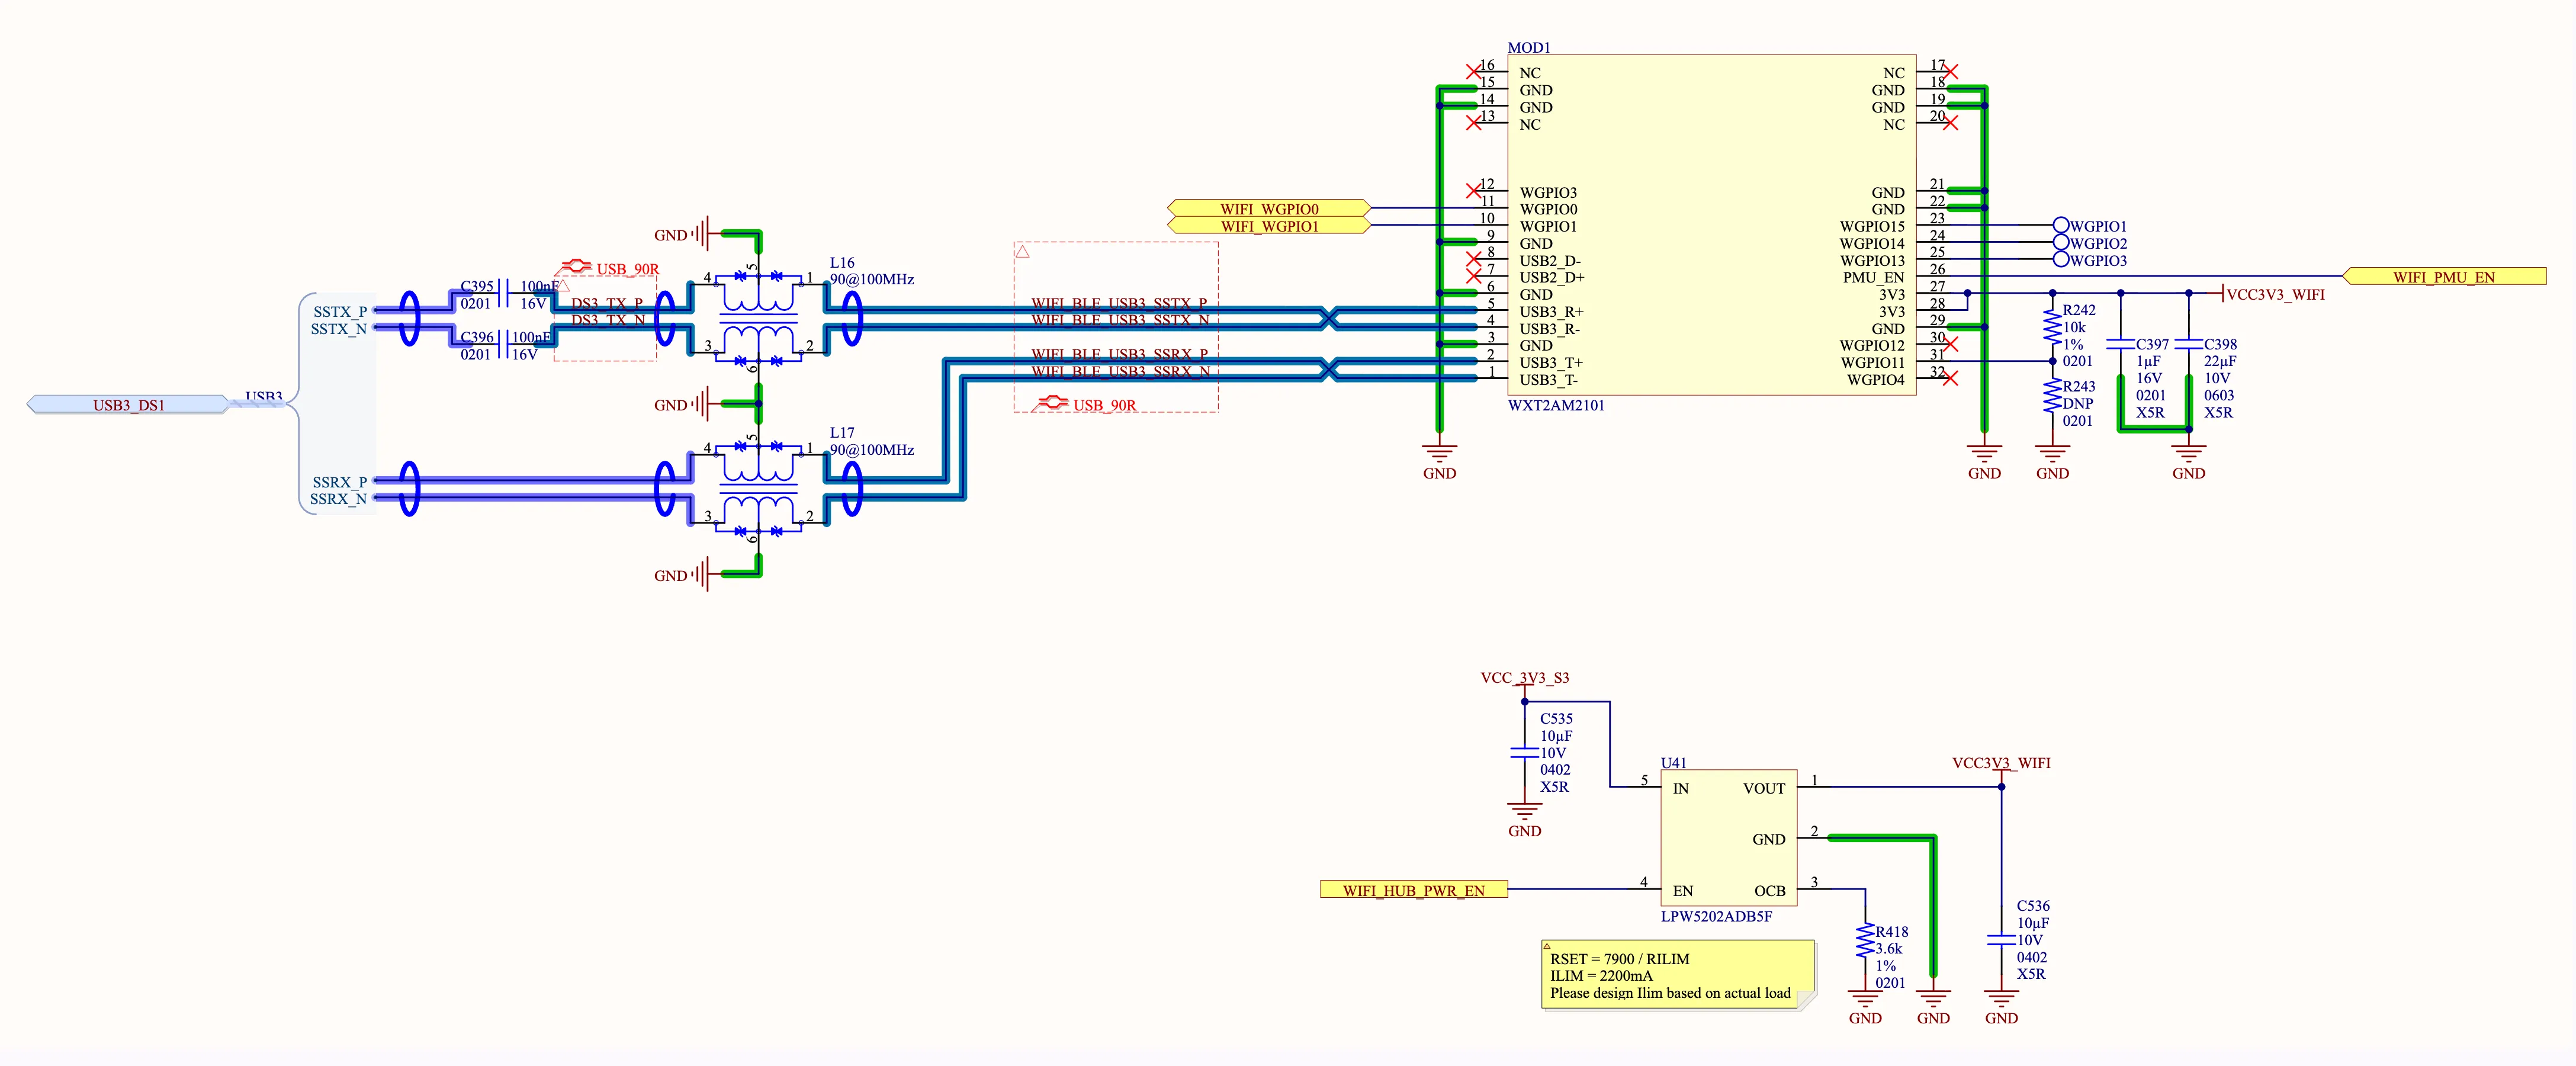Select capacitor C397 symbol
This screenshot has width=2576, height=1066.
click(2120, 344)
